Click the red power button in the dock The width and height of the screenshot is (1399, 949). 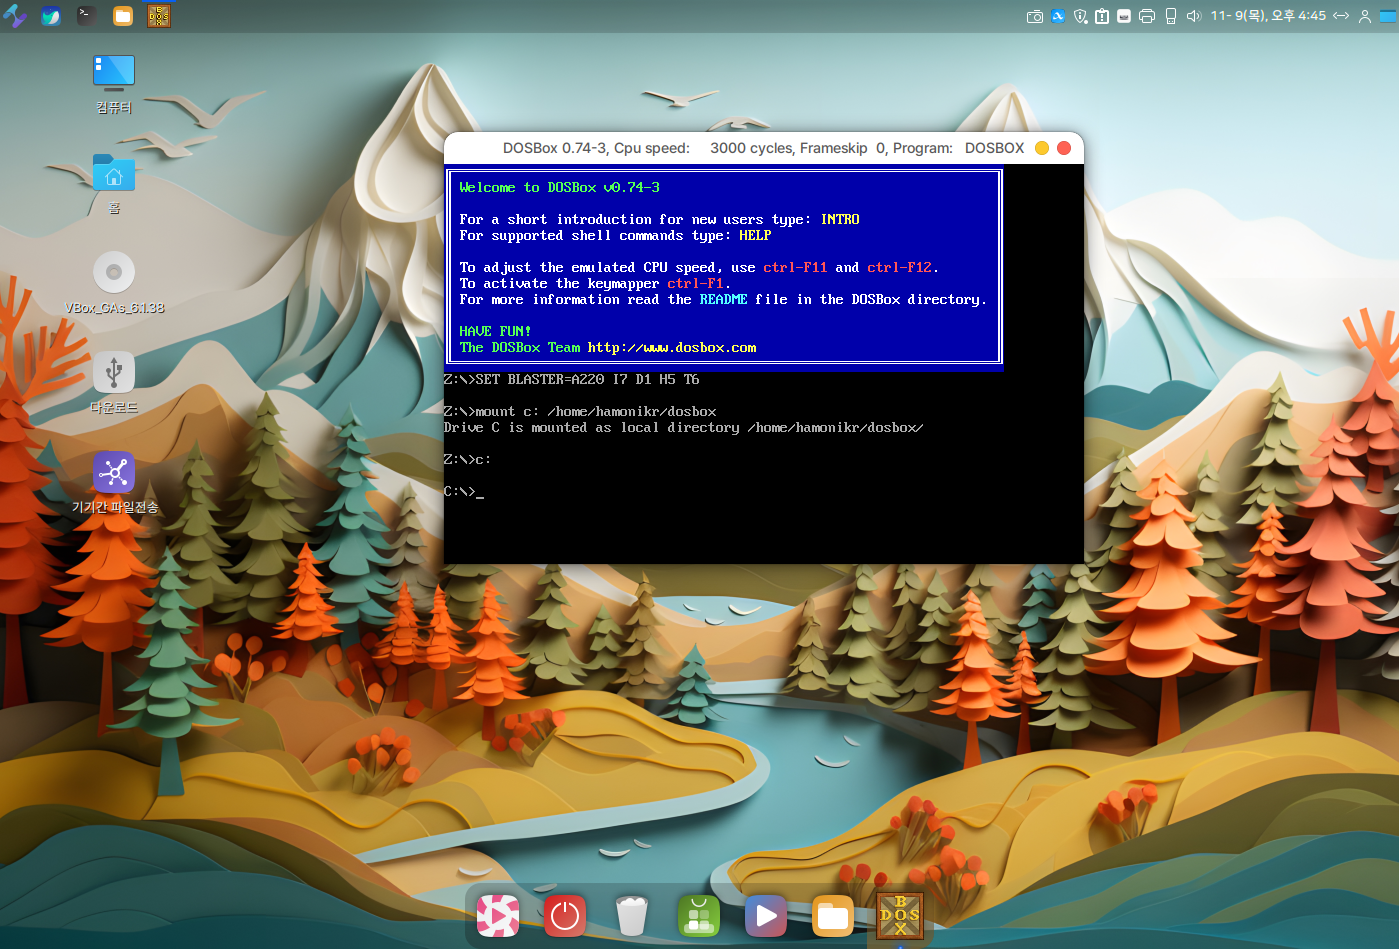click(565, 915)
